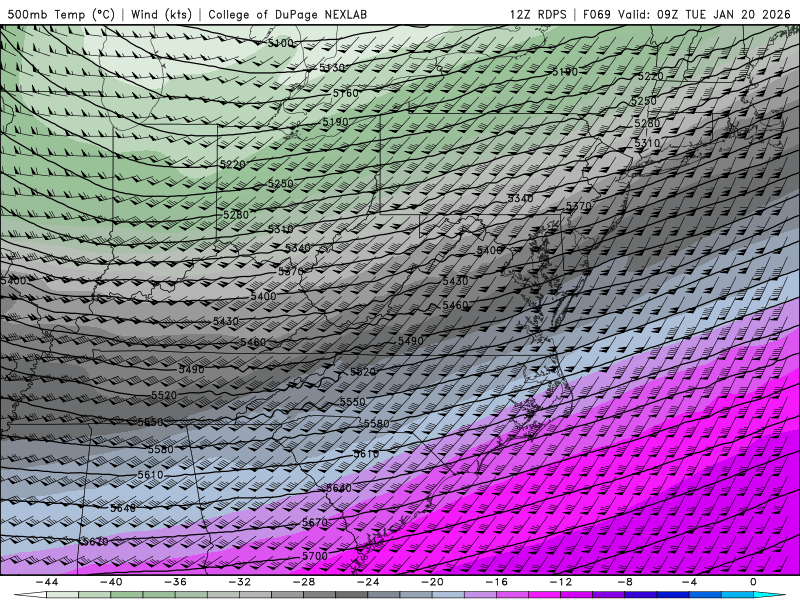Viewport: 800px width, 600px height.
Task: Click the "F069" forecast hour label
Action: [597, 14]
